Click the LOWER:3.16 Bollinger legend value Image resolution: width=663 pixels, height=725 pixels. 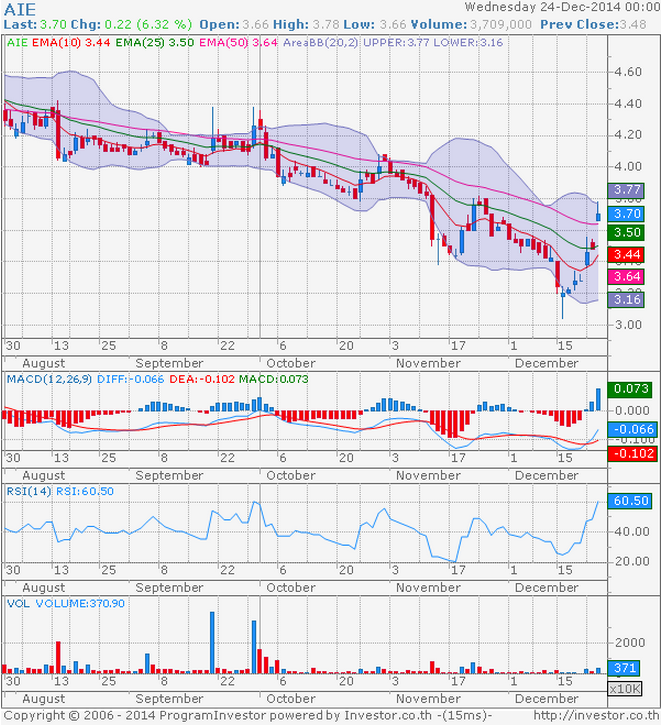(468, 43)
